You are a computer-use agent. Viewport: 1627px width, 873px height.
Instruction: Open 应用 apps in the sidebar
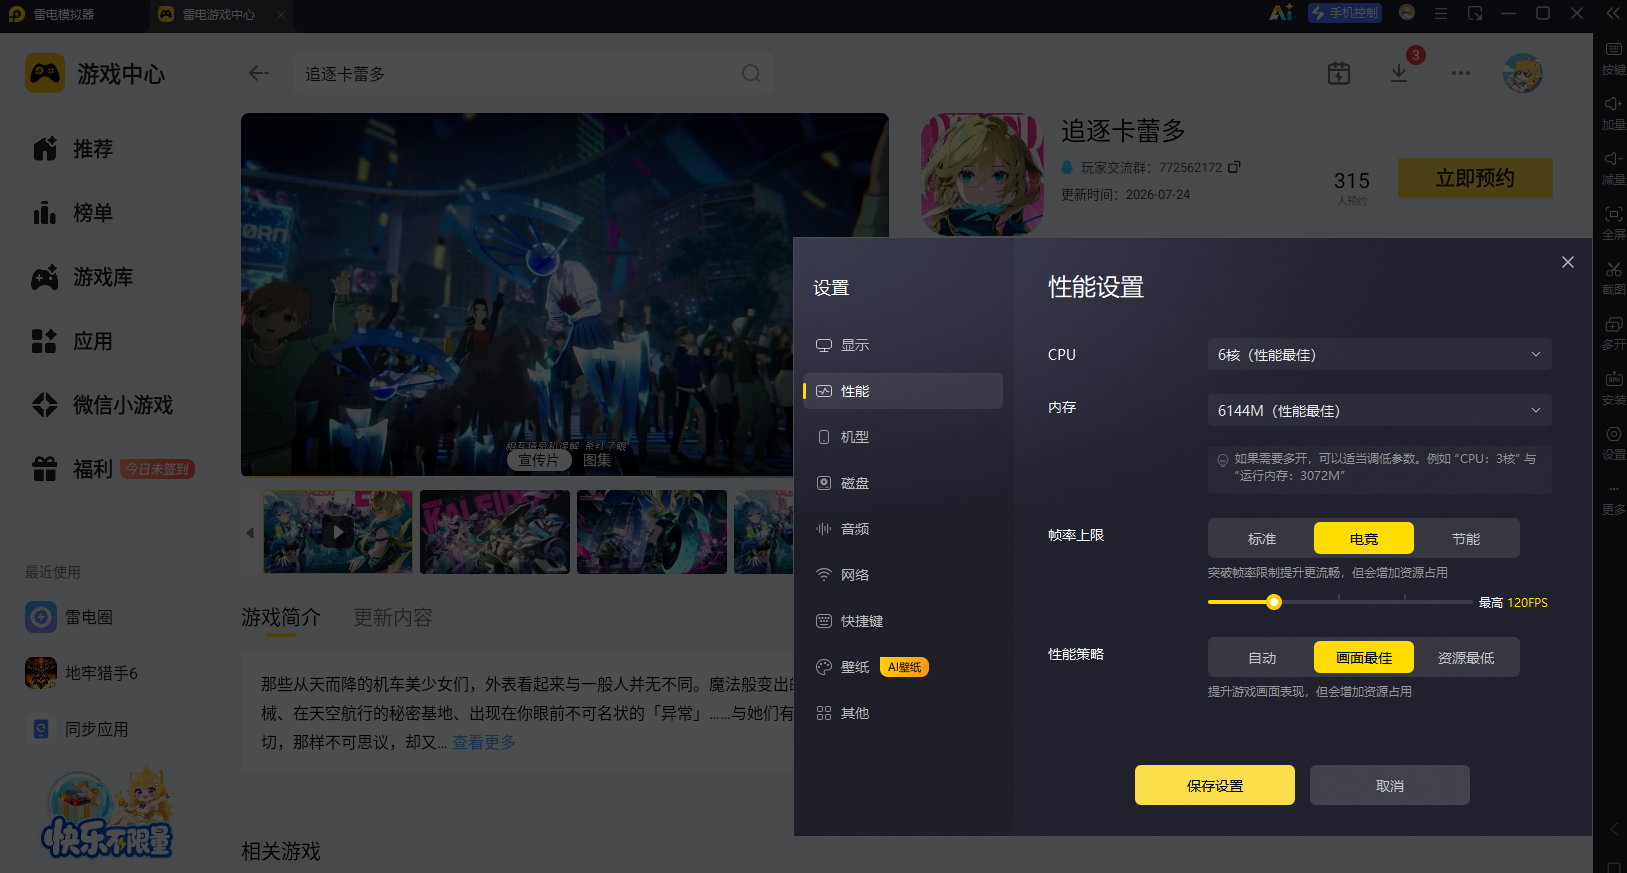pyautogui.click(x=72, y=341)
